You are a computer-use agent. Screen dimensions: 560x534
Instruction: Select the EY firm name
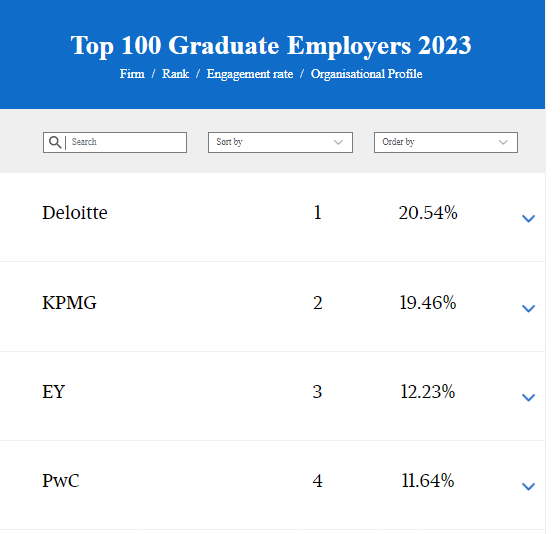pyautogui.click(x=54, y=391)
